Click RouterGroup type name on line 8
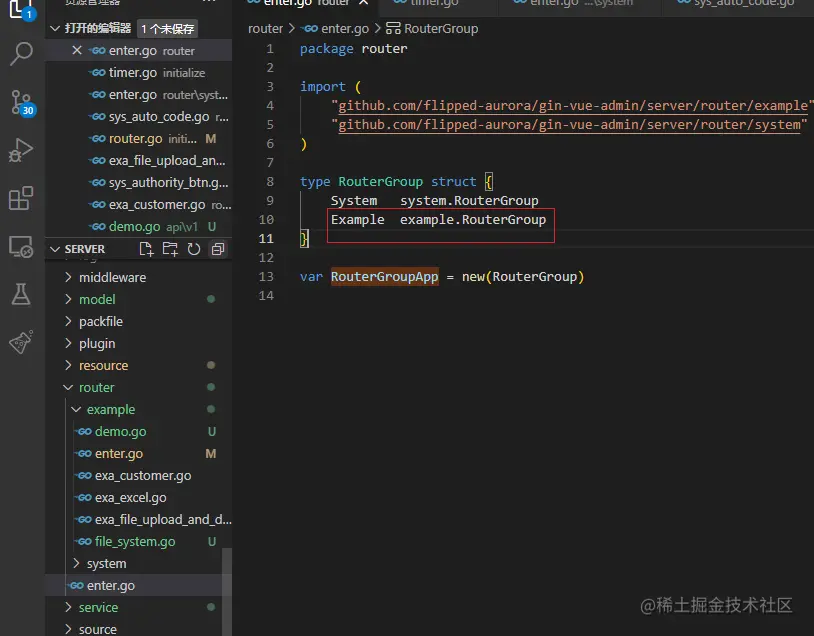814x636 pixels. (x=381, y=182)
